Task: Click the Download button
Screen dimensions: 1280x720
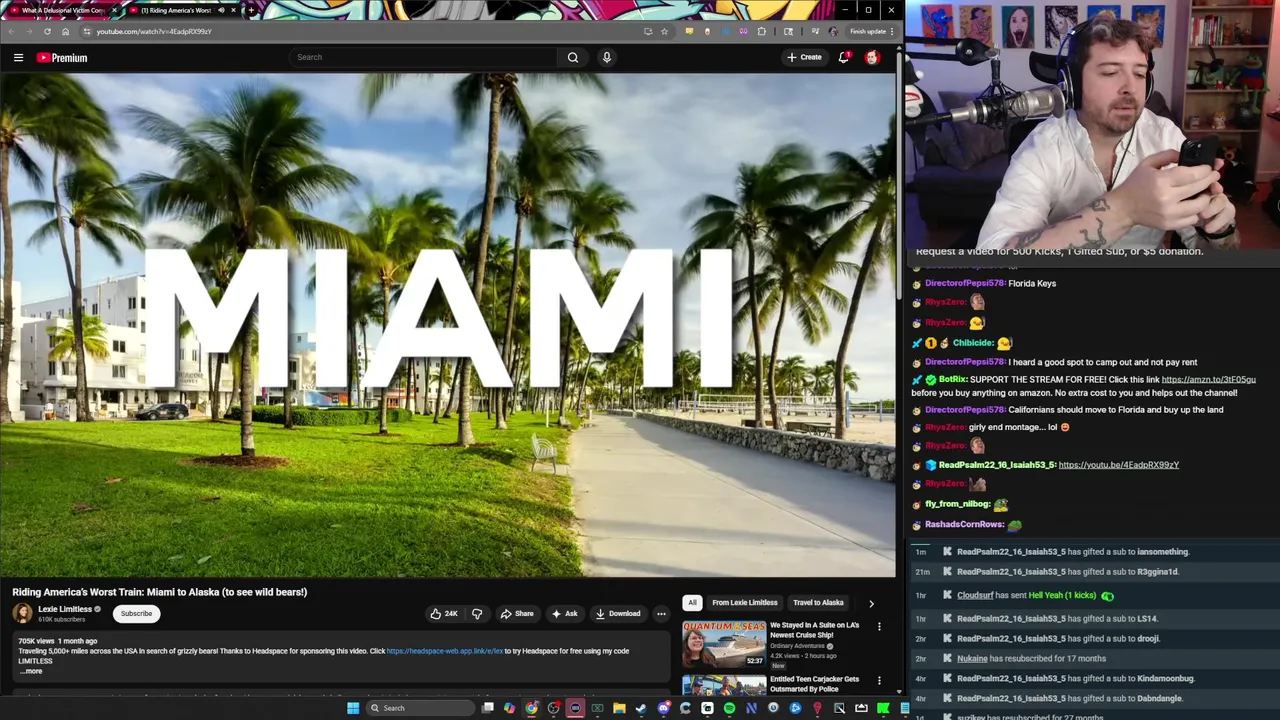Action: (x=617, y=614)
